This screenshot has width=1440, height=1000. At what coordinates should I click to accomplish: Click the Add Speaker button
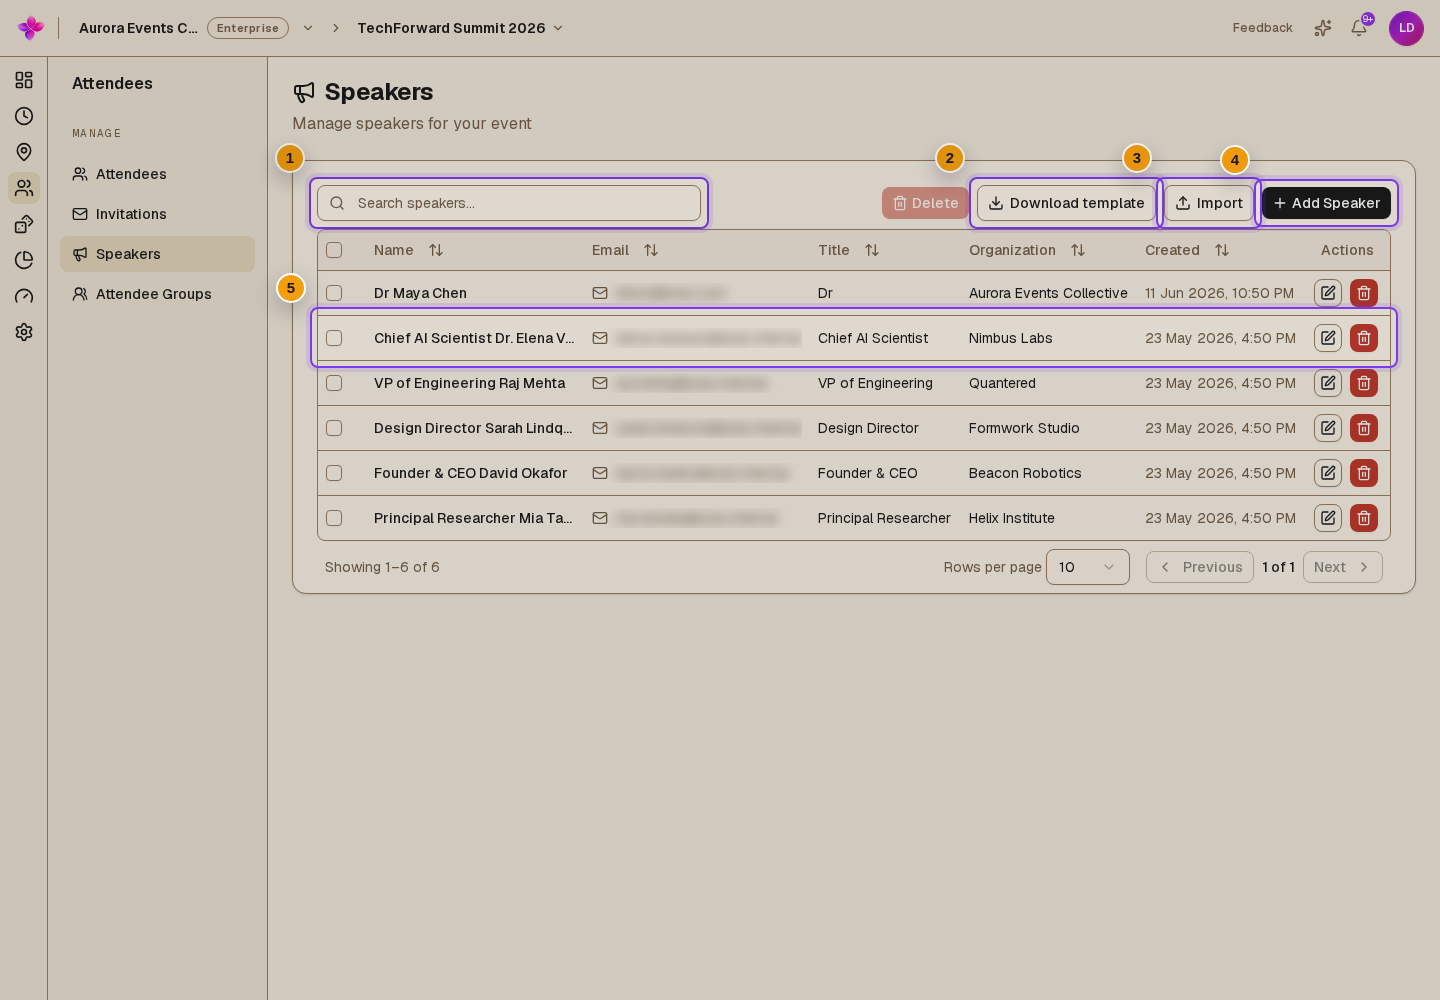coord(1326,203)
